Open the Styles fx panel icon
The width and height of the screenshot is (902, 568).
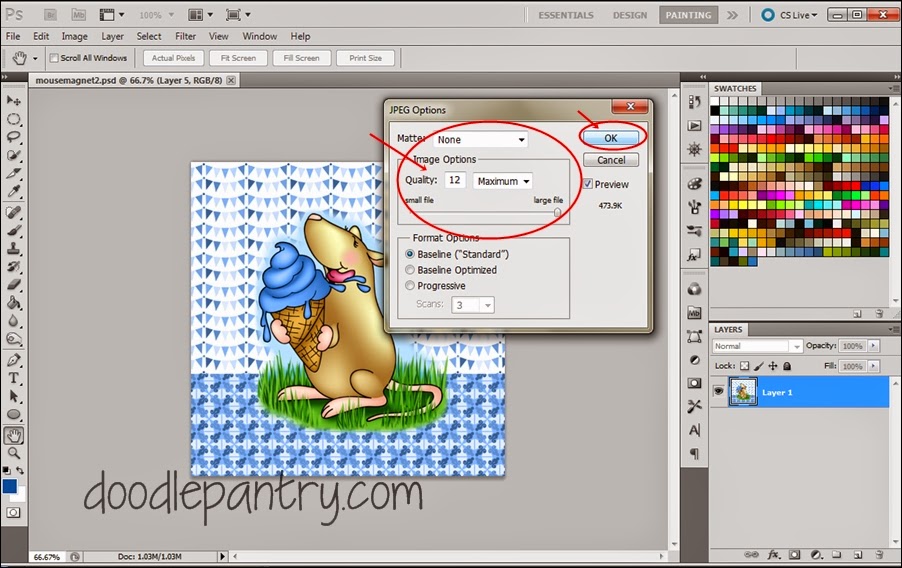tap(694, 255)
